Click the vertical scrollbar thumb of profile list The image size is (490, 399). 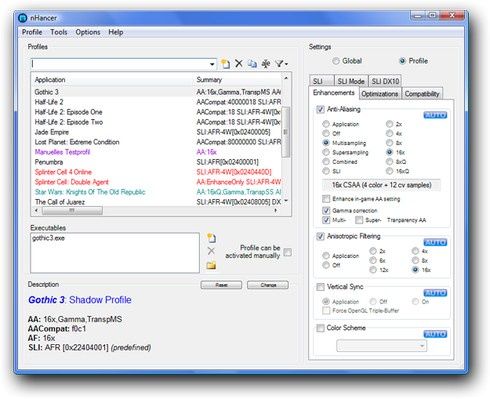click(x=286, y=132)
